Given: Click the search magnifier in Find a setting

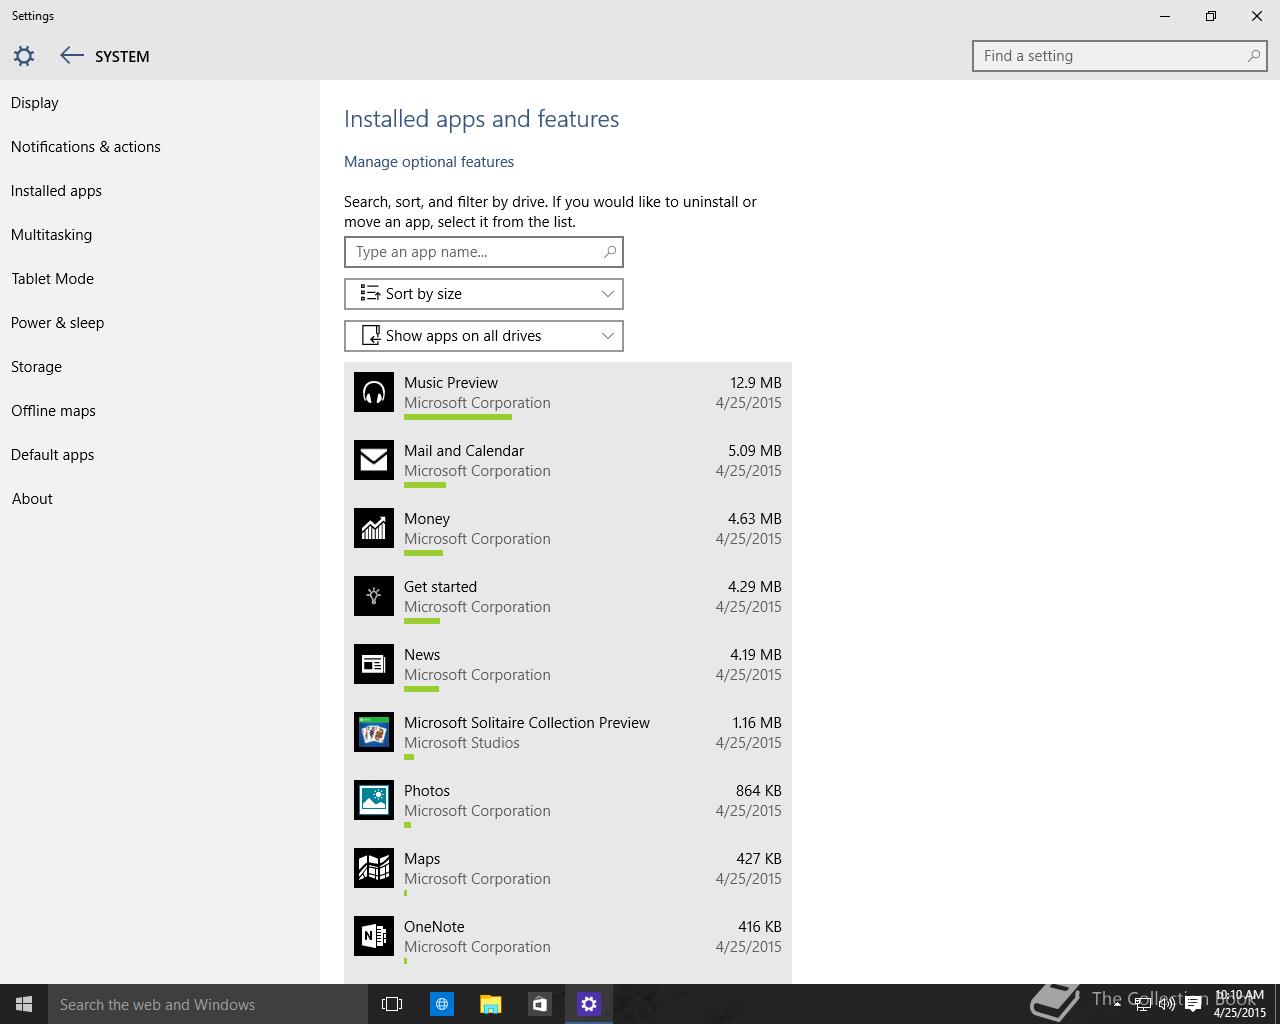Looking at the screenshot, I should pos(1253,56).
